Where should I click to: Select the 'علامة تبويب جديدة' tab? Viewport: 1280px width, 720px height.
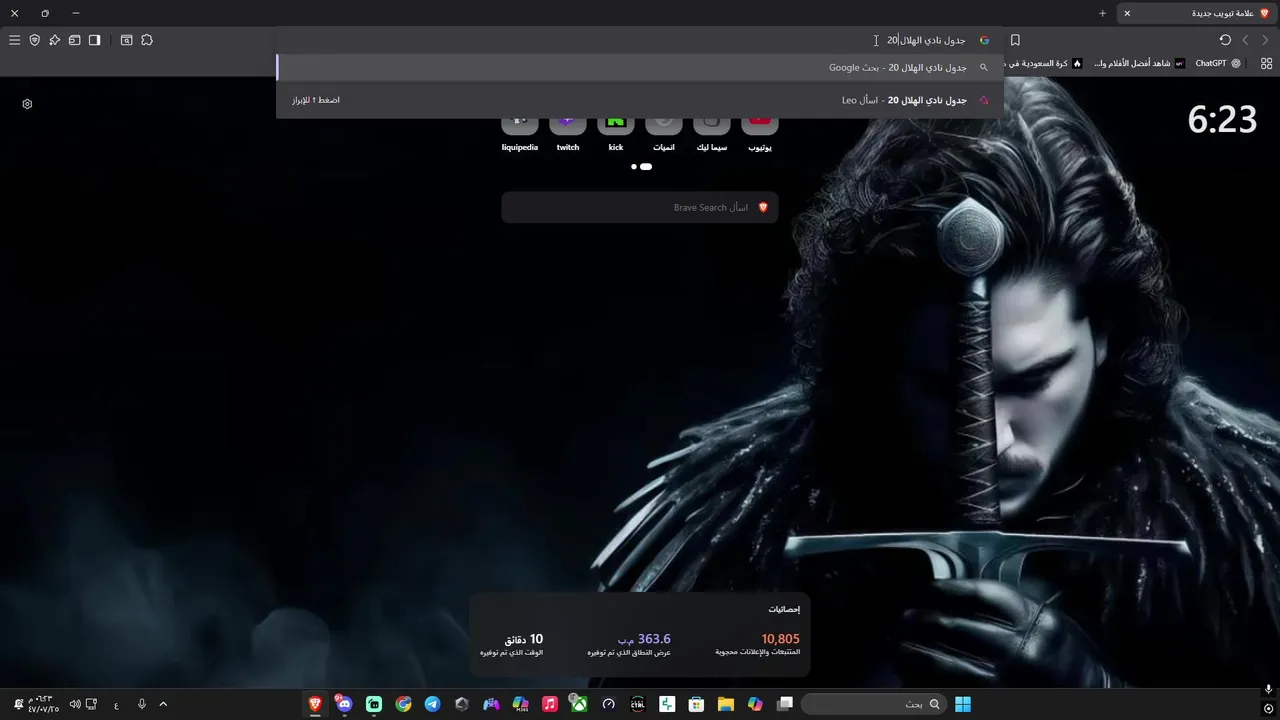coord(1196,13)
